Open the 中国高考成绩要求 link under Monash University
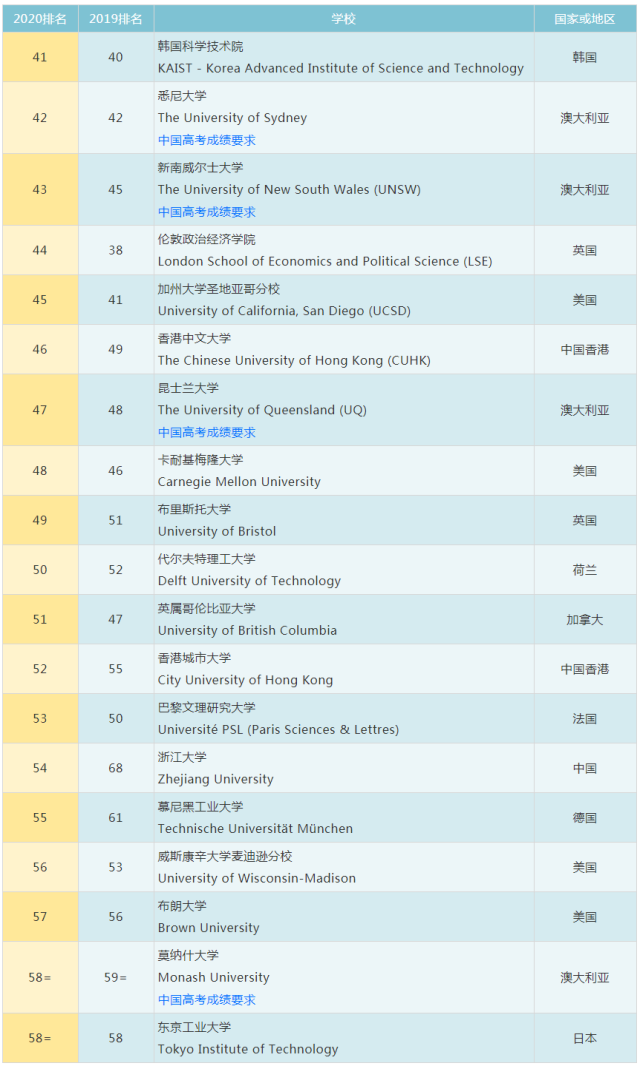This screenshot has width=640, height=1066. (x=207, y=1000)
